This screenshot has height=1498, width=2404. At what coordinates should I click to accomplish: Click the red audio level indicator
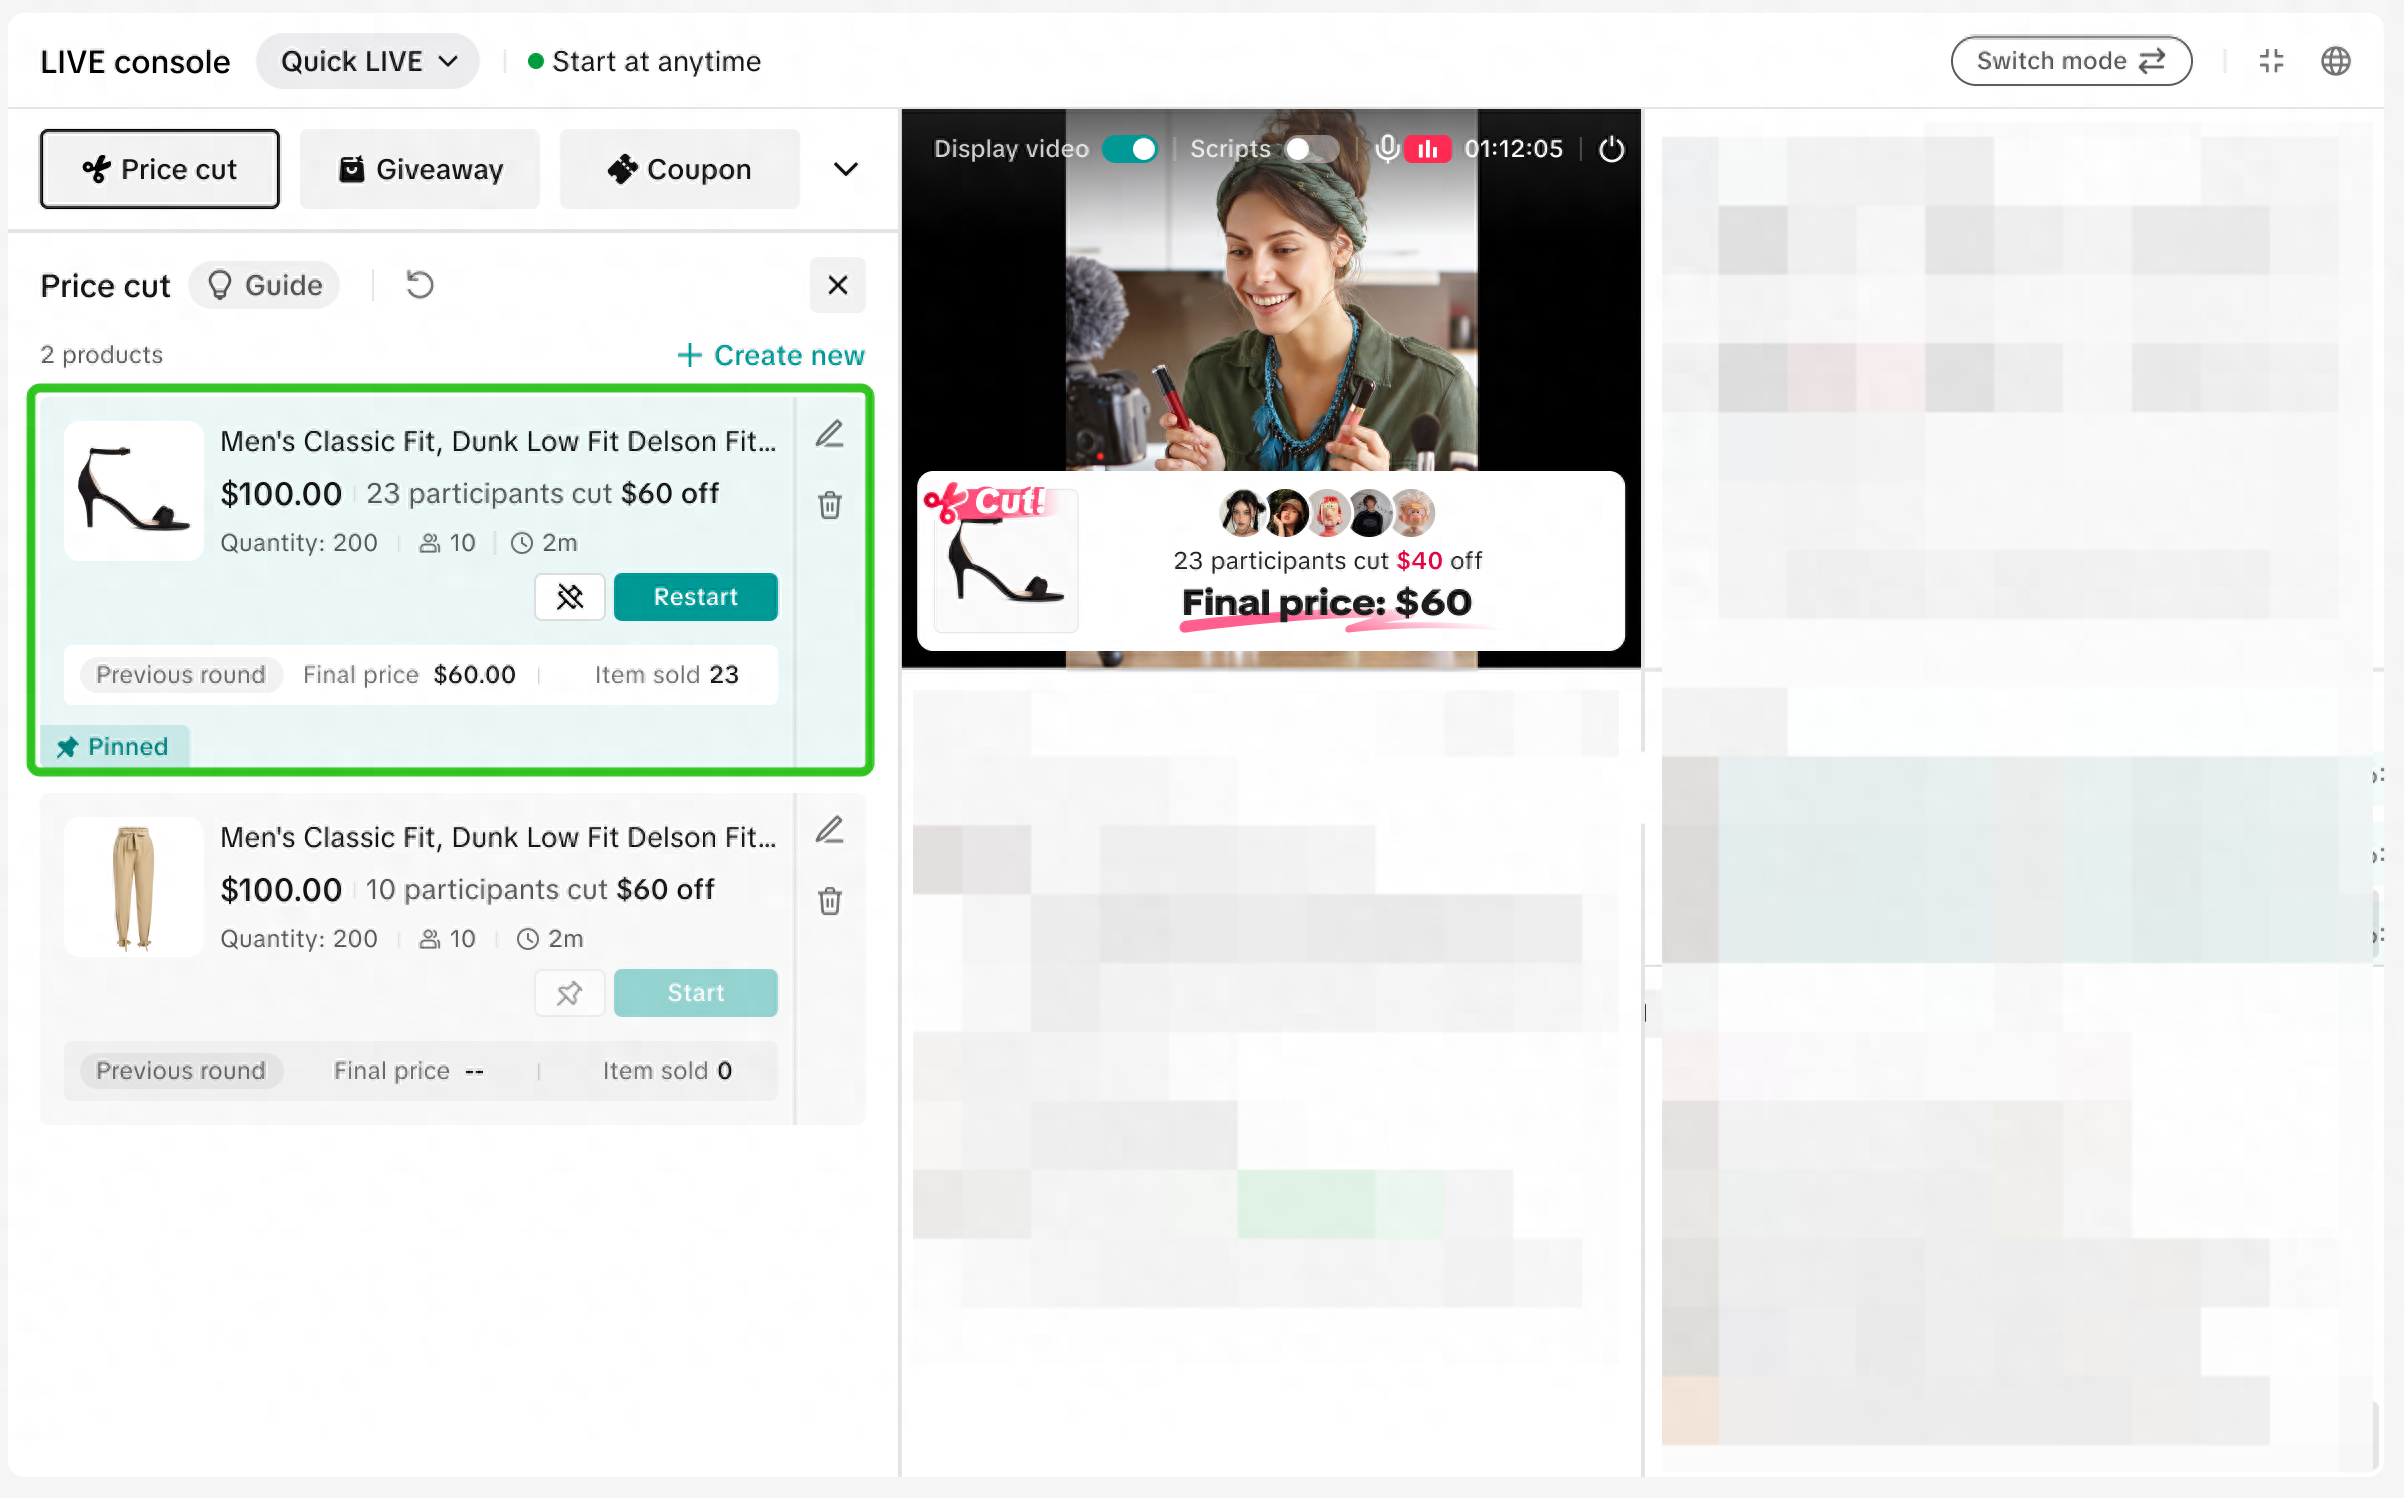click(x=1428, y=149)
